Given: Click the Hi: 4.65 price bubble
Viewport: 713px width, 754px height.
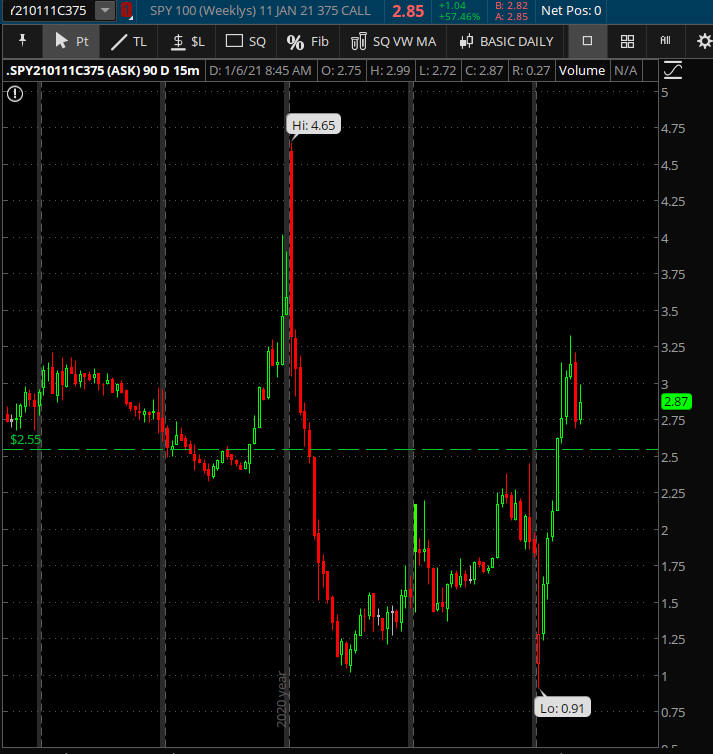Looking at the screenshot, I should (313, 125).
